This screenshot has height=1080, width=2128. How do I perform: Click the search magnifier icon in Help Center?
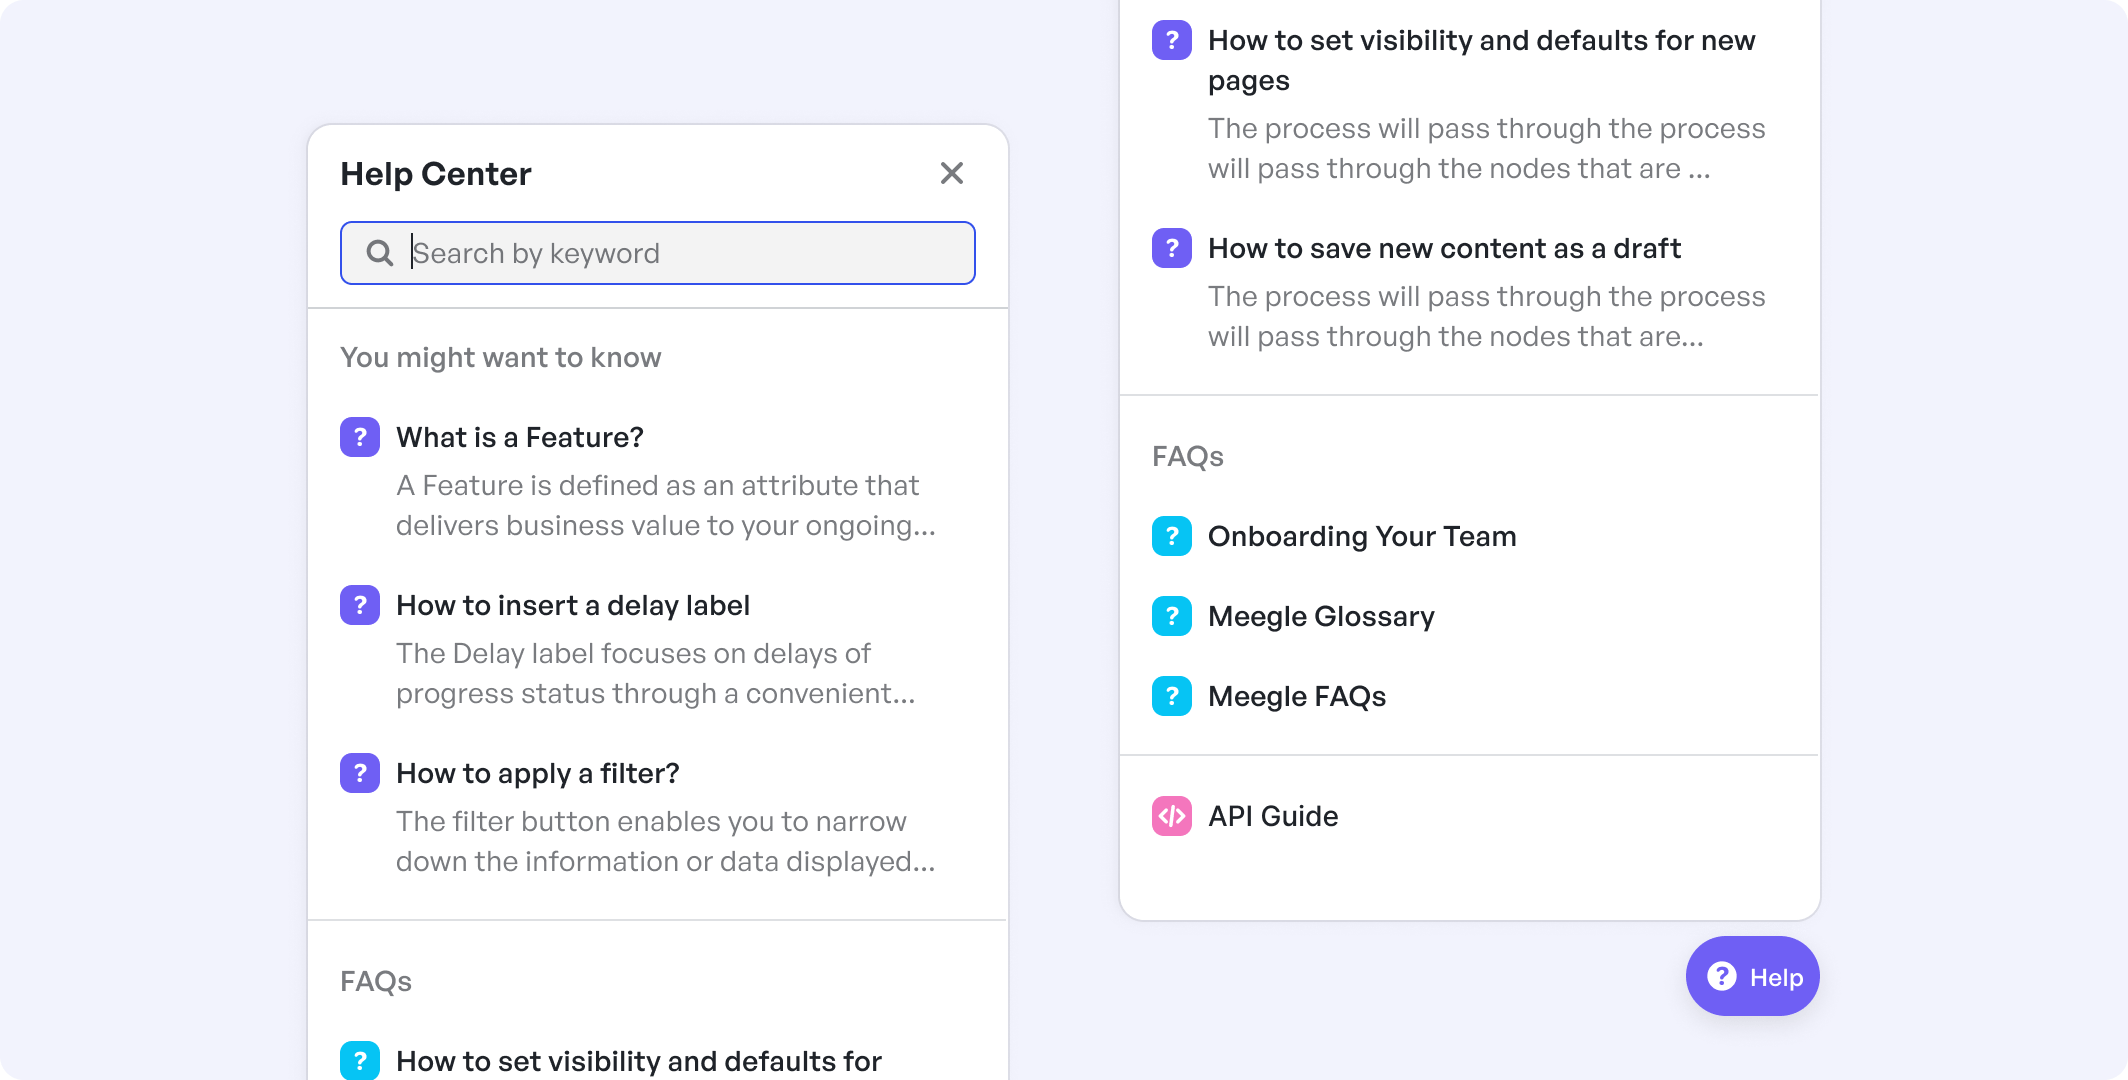pos(380,252)
